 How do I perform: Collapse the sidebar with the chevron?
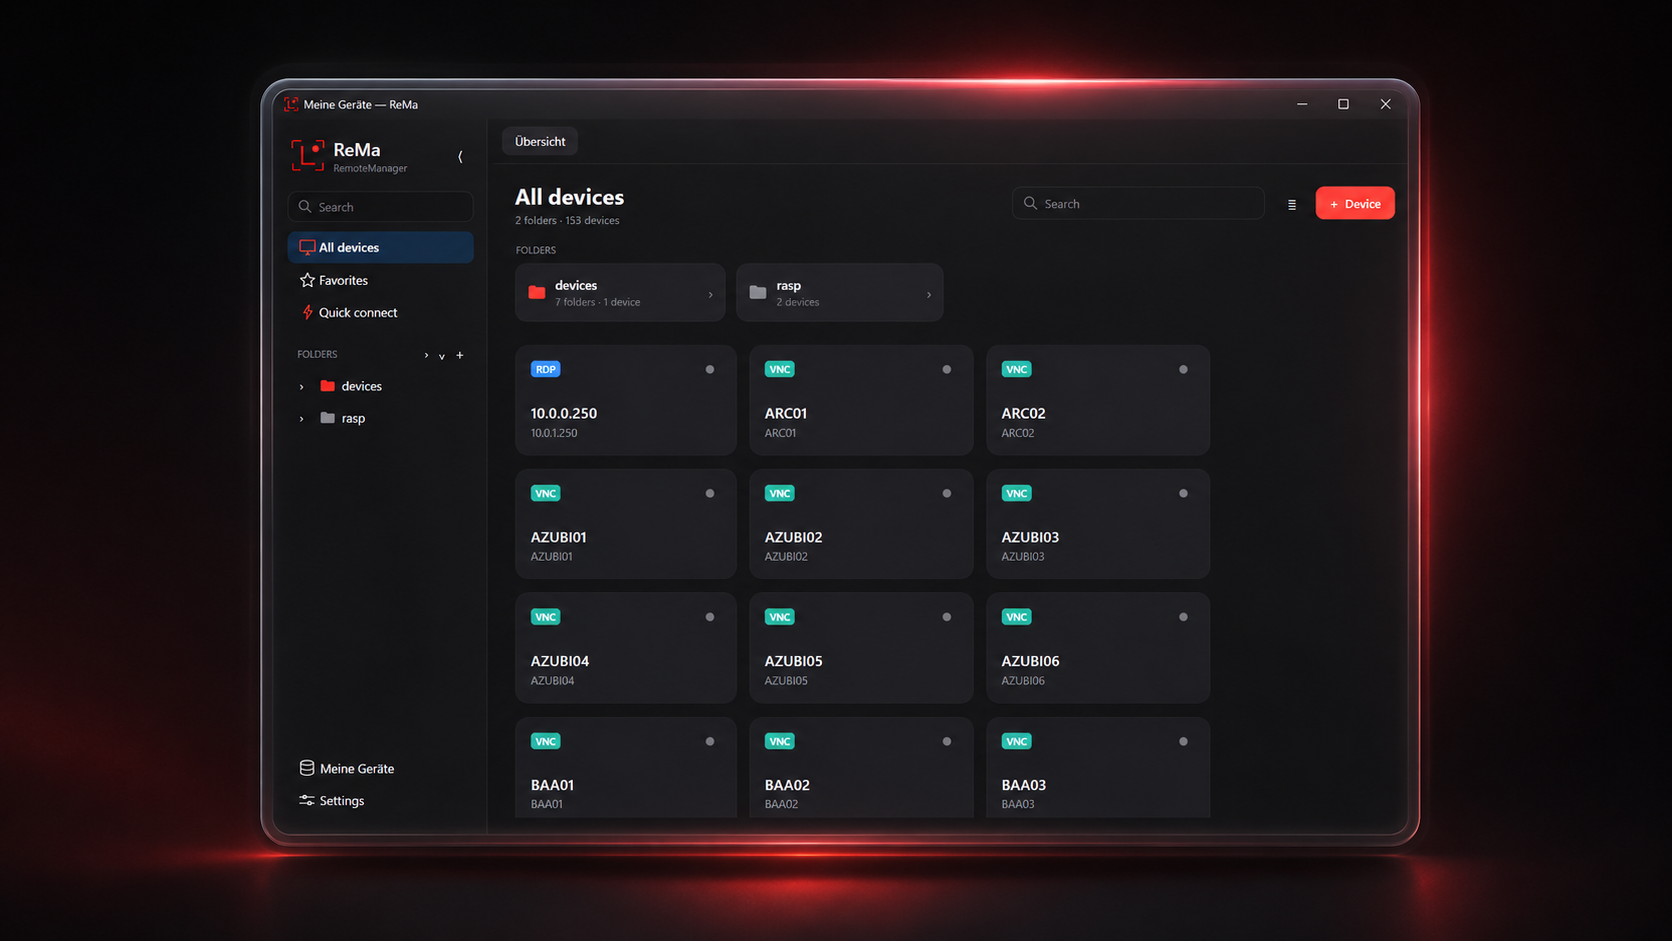pyautogui.click(x=460, y=156)
